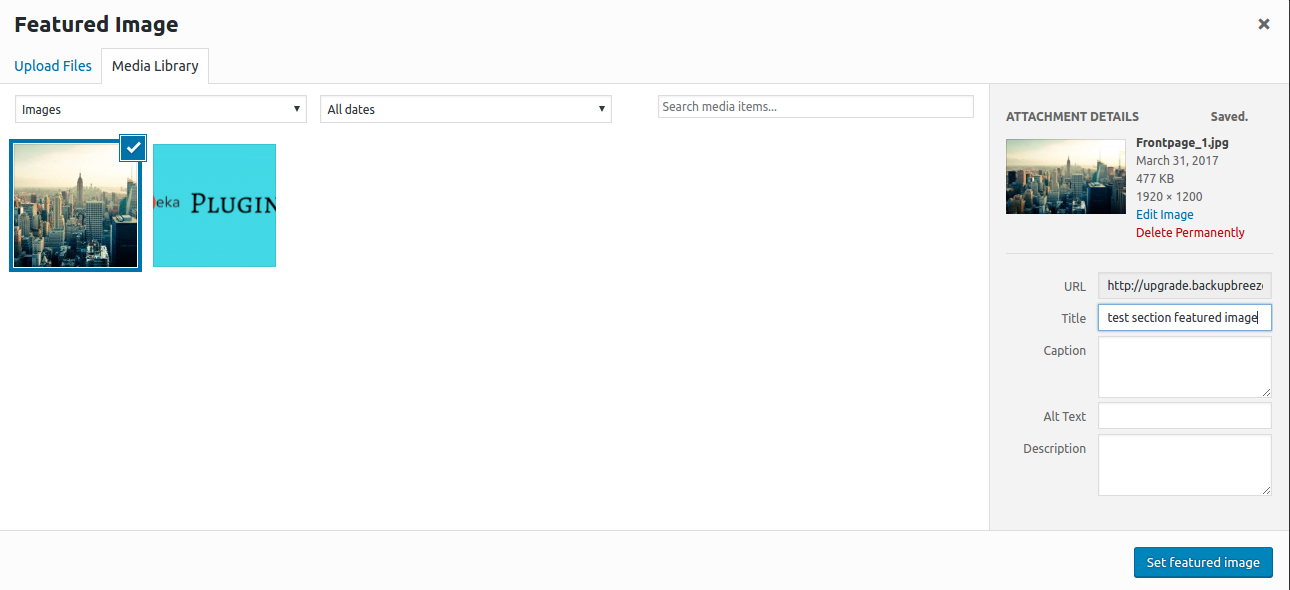Click inside the Caption text area
The height and width of the screenshot is (590, 1290).
1185,366
